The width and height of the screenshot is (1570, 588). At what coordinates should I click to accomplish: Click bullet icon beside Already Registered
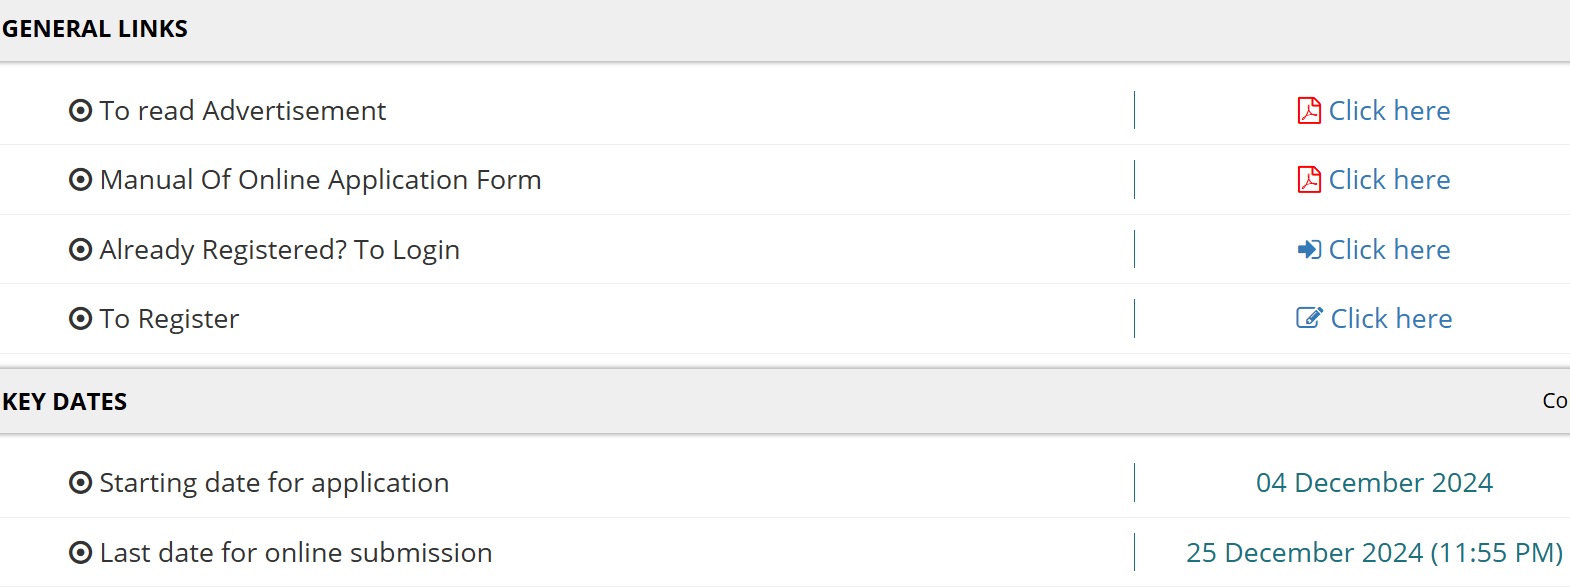[x=80, y=249]
